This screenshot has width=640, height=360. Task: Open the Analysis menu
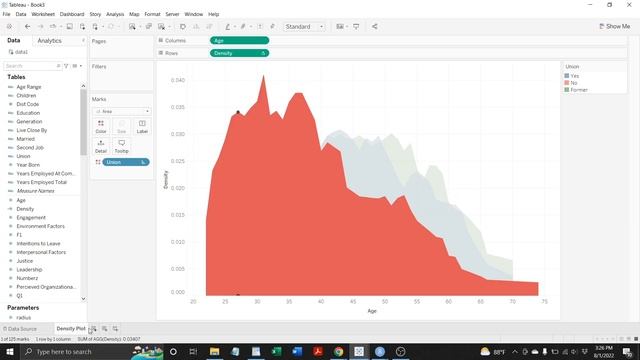click(115, 14)
